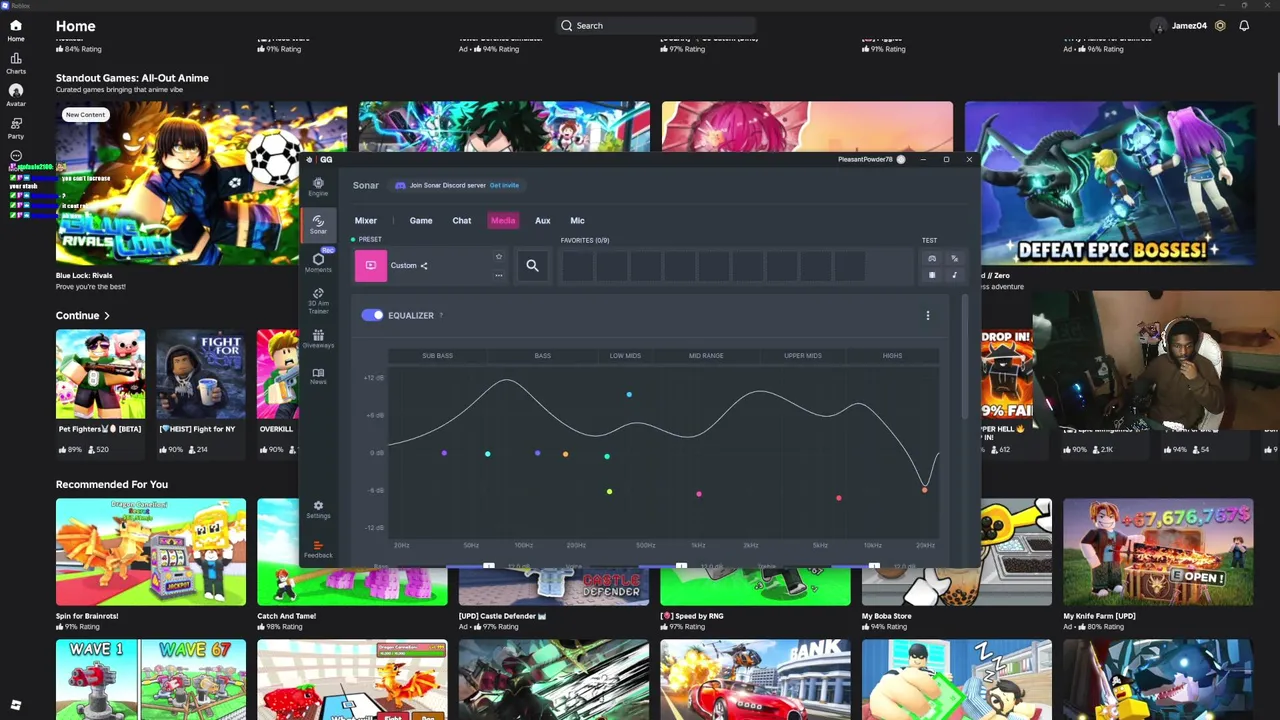The image size is (1280, 720).
Task: Switch to the Mixer tab
Action: [365, 221]
